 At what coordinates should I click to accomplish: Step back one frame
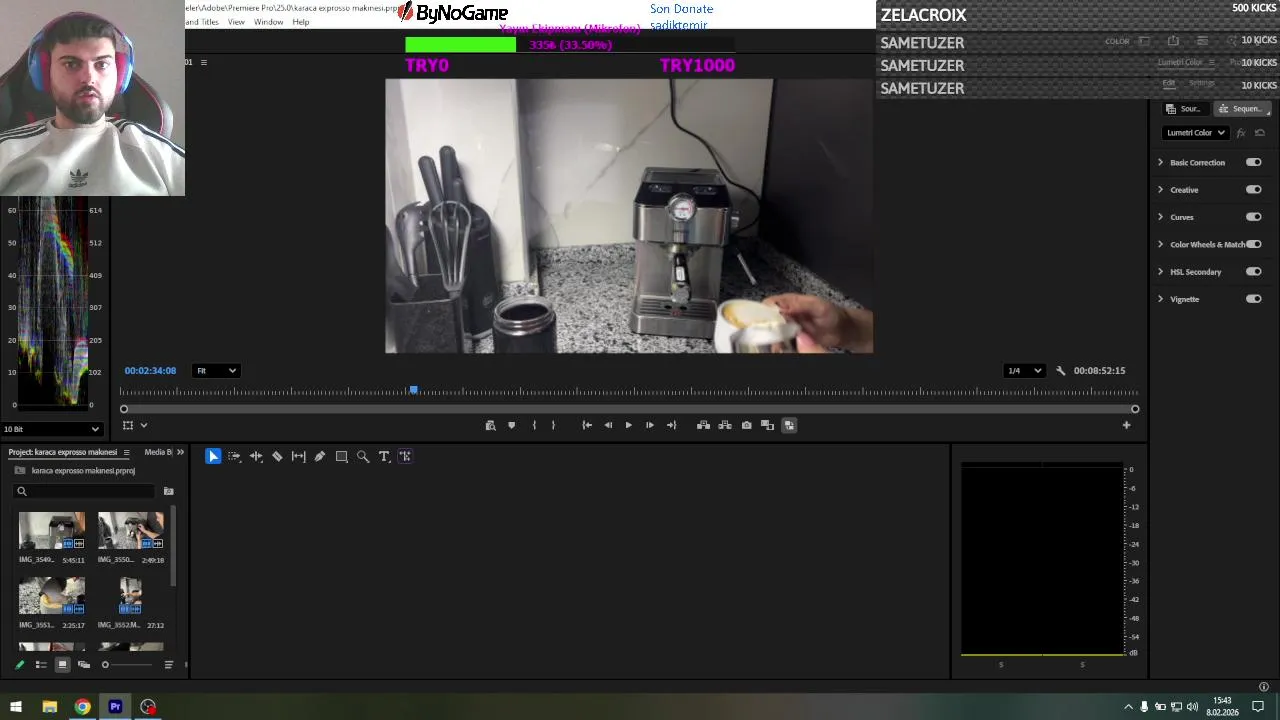point(608,425)
